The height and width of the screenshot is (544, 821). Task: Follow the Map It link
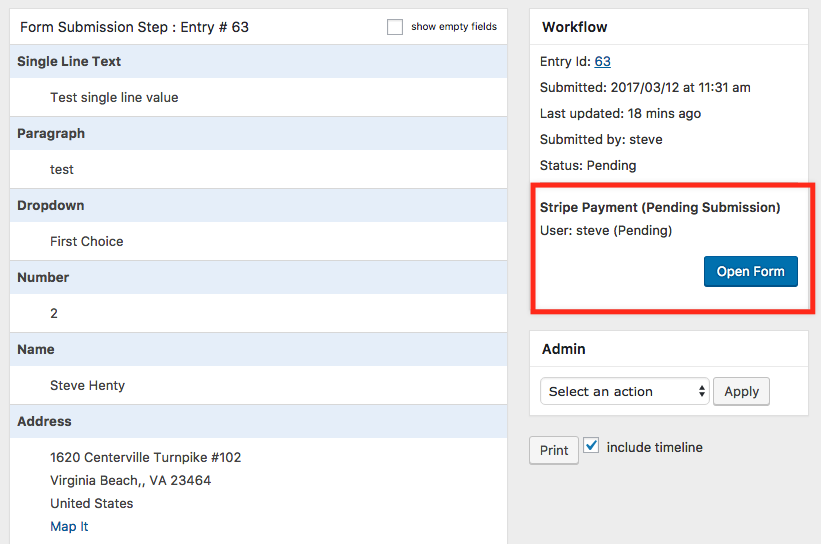[69, 526]
